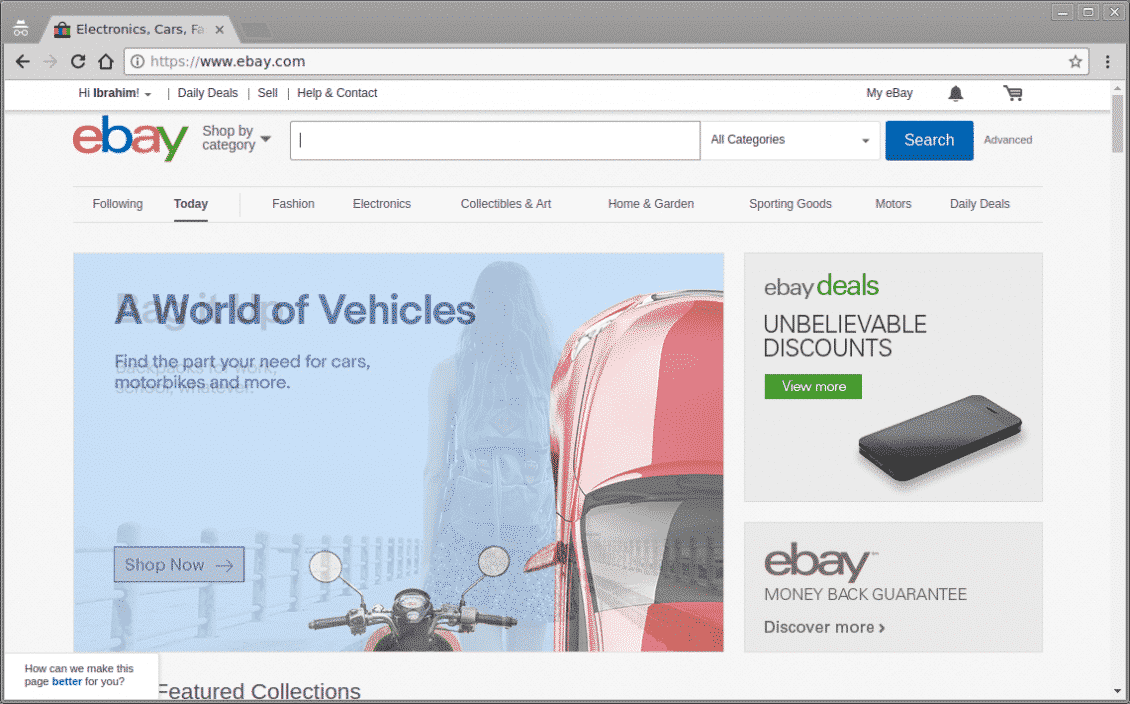
Task: Open the Home & Garden tab
Action: pos(651,204)
